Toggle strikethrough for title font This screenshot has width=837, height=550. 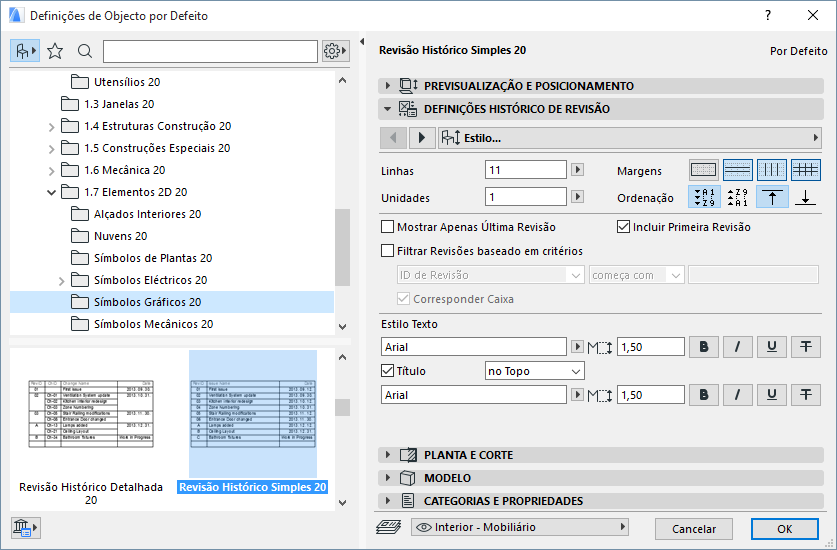click(806, 395)
